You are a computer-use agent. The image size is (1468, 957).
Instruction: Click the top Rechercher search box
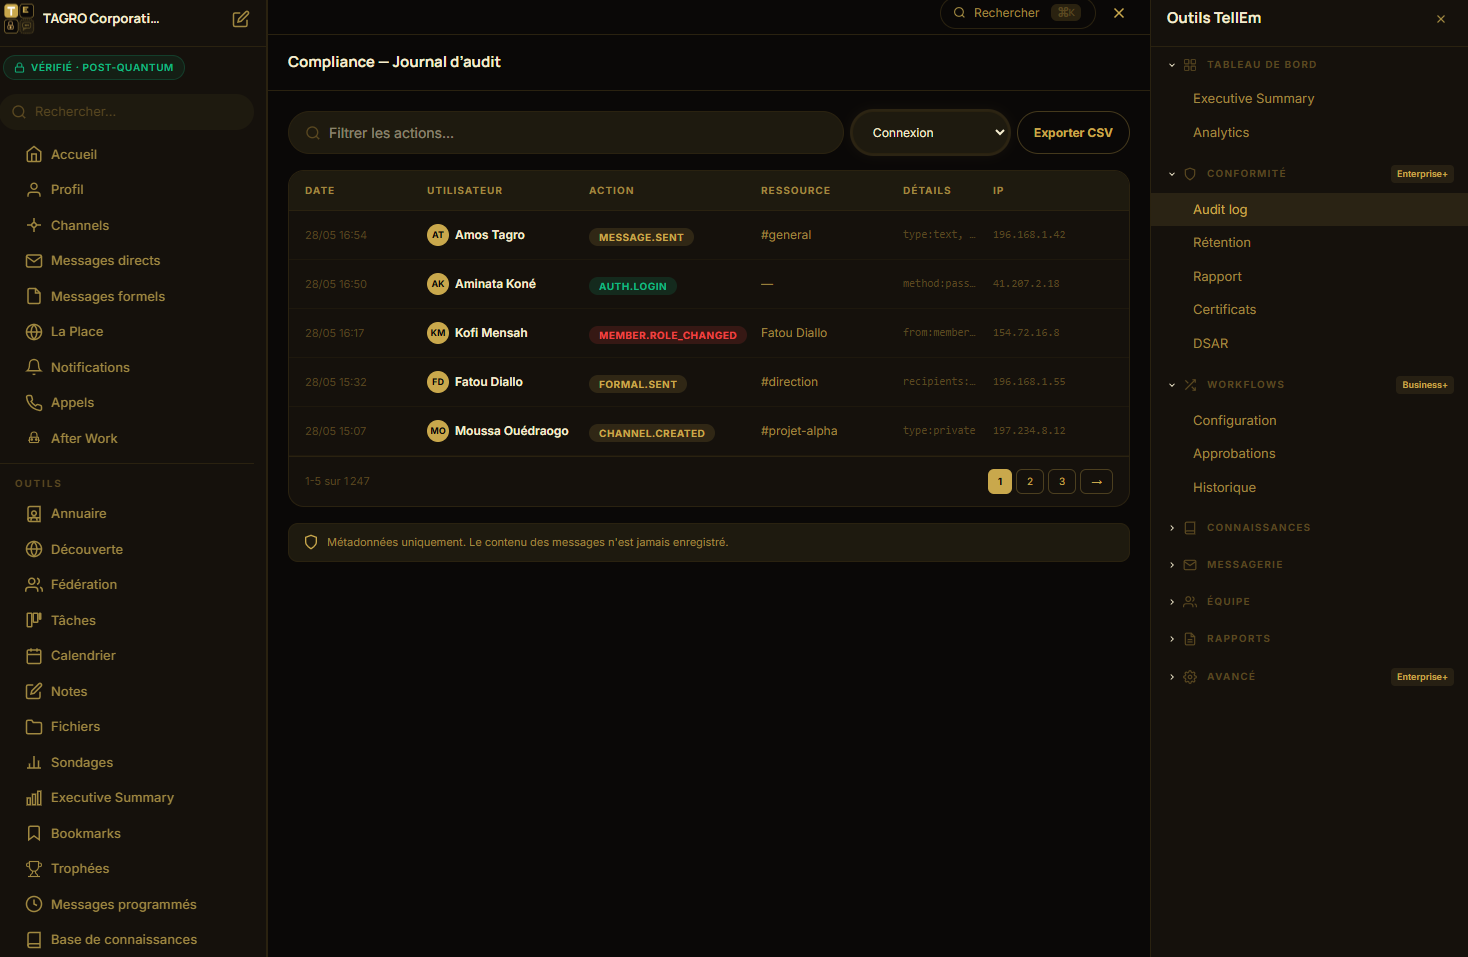click(x=1017, y=13)
